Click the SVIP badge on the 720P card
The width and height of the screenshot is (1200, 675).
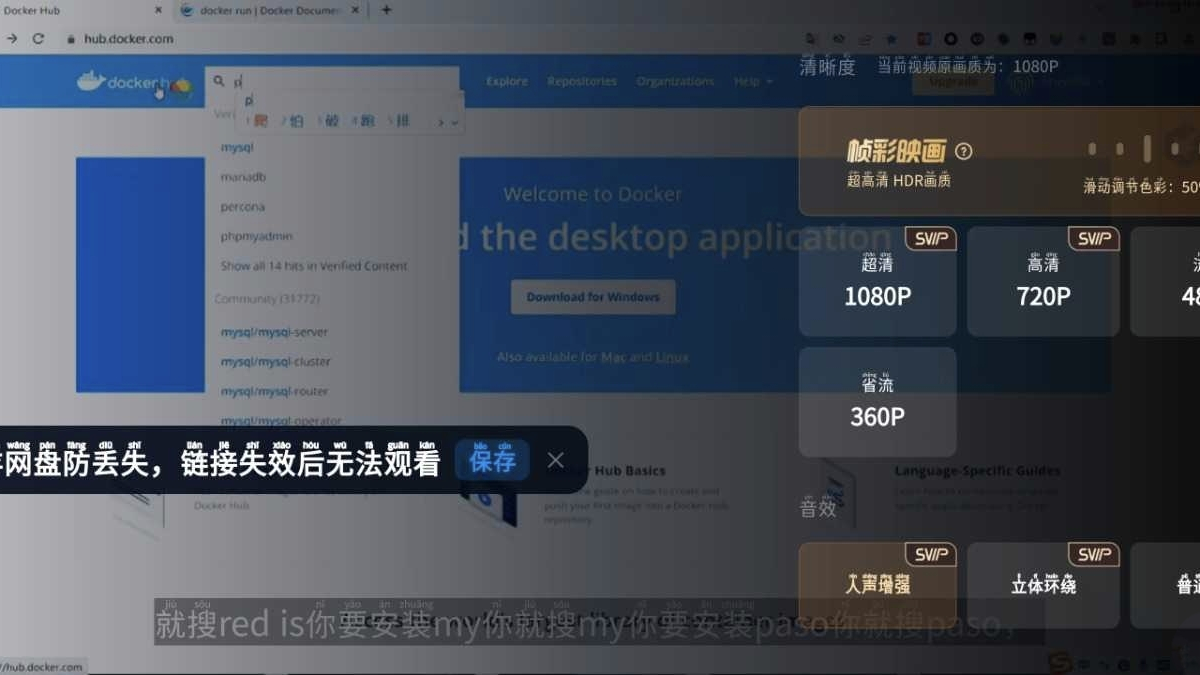(1093, 239)
